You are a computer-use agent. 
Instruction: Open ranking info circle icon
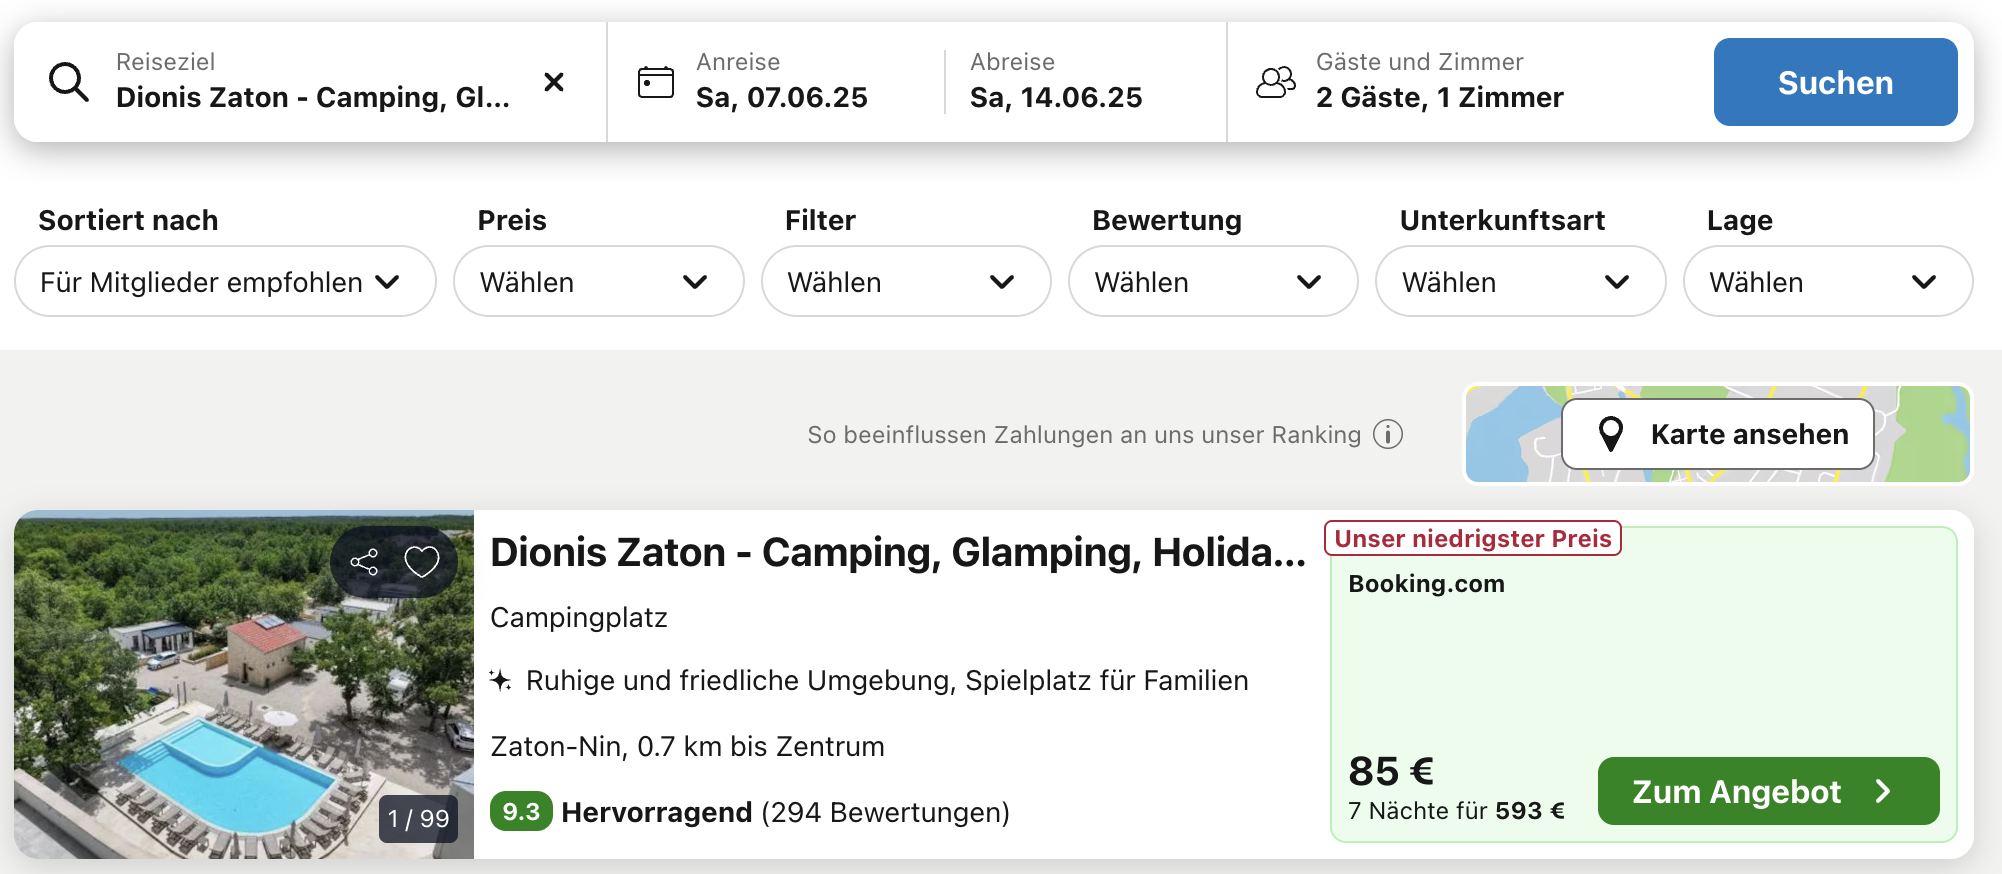click(x=1388, y=434)
